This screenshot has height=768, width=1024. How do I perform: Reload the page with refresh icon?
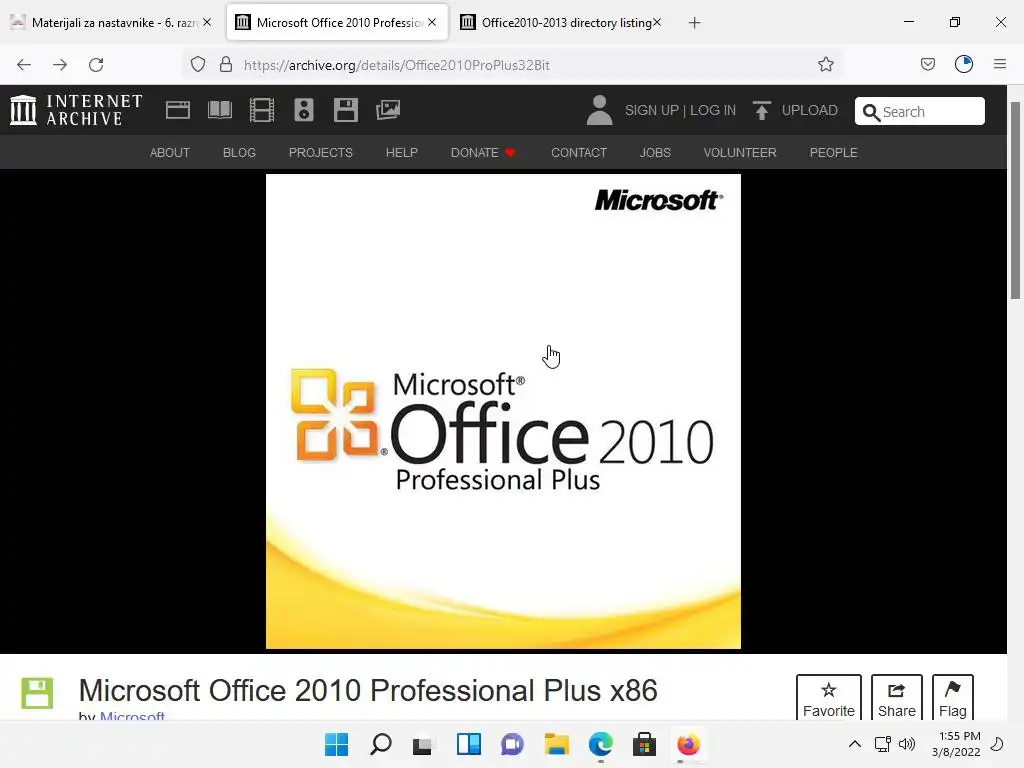tap(97, 65)
